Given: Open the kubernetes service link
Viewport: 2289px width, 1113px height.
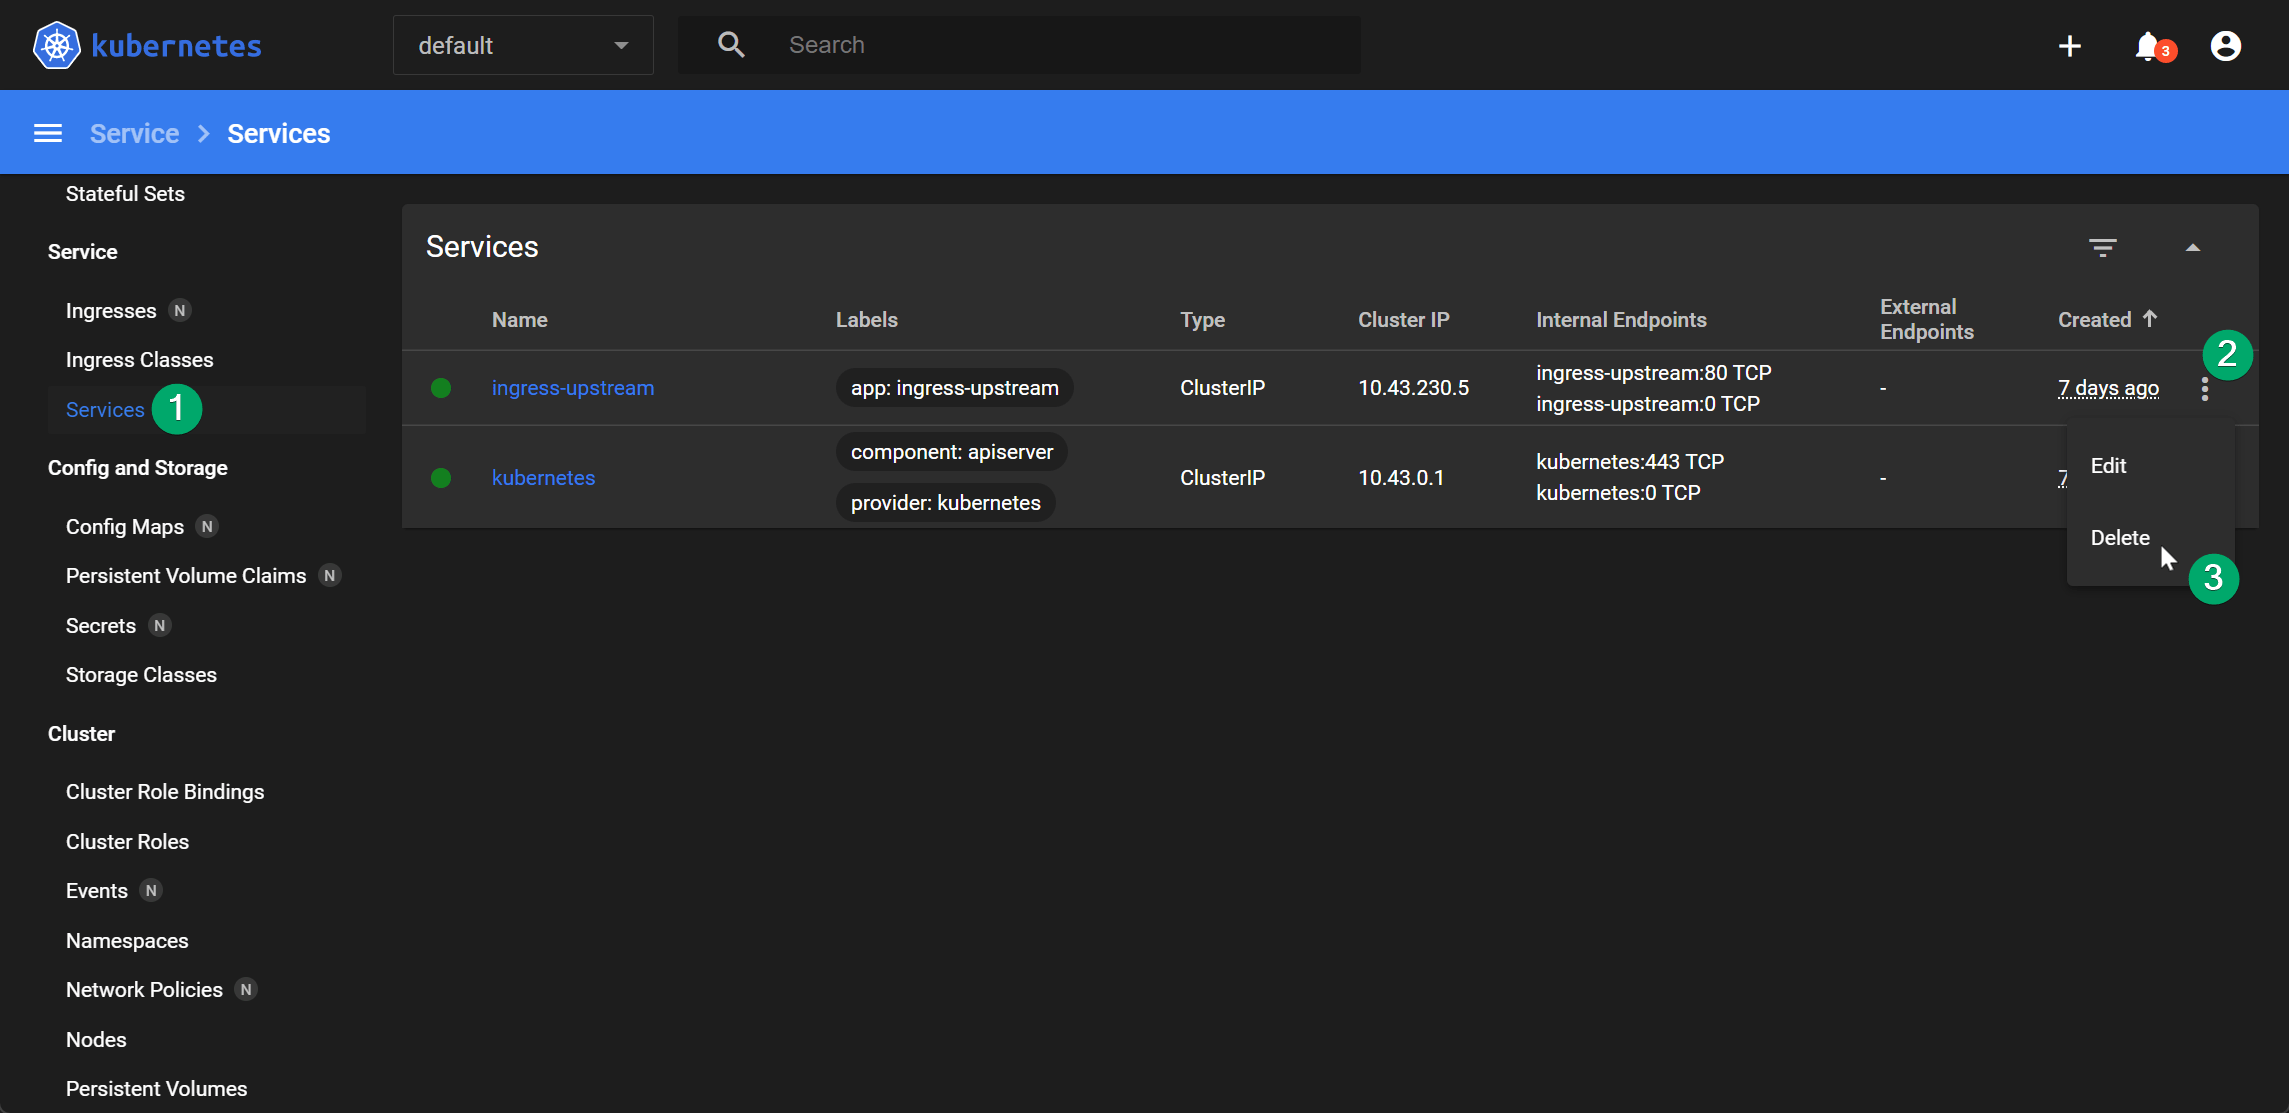Looking at the screenshot, I should (x=543, y=478).
